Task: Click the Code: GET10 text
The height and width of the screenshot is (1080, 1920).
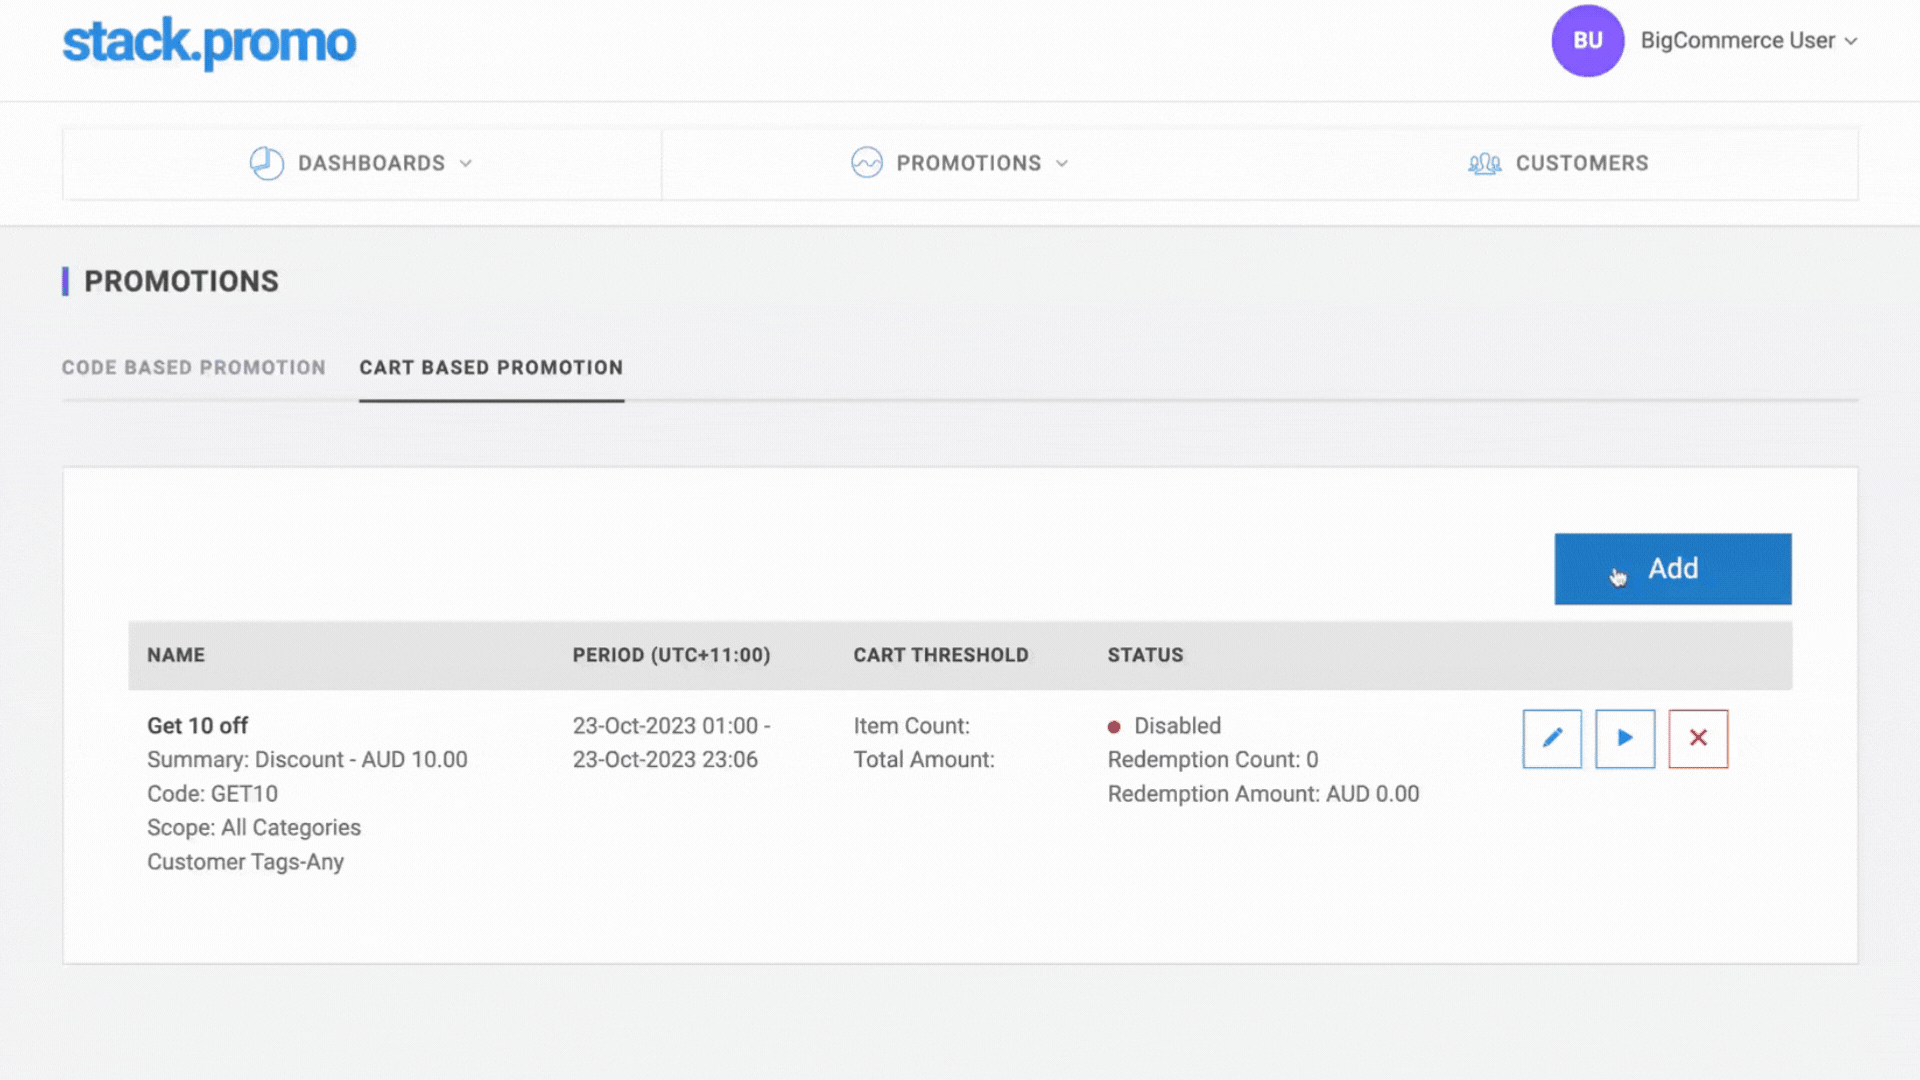Action: (212, 794)
